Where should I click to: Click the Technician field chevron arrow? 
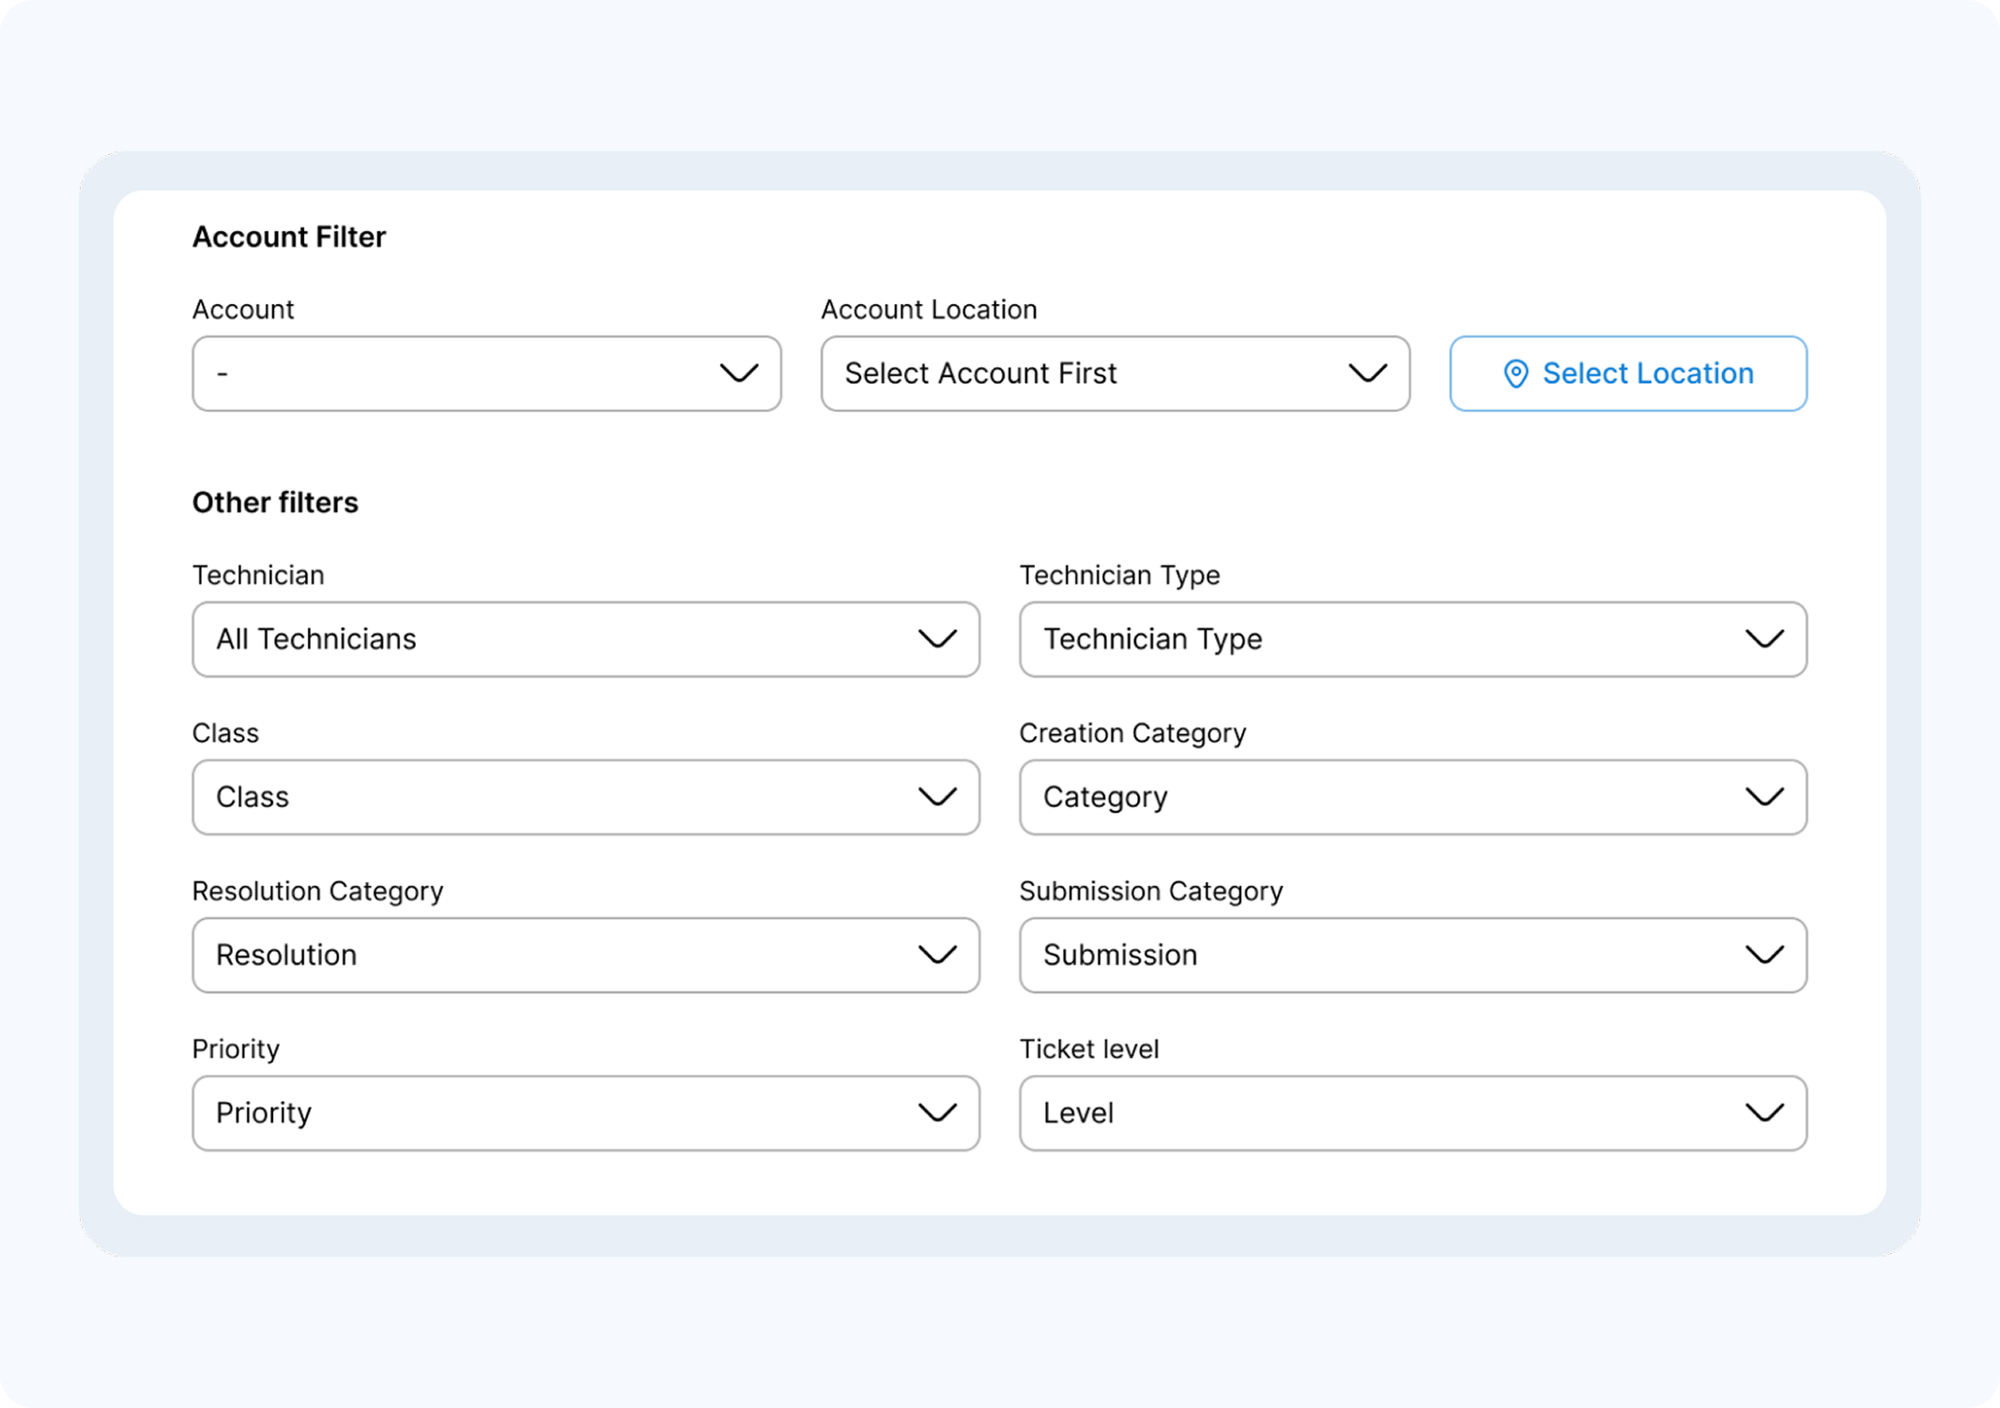pyautogui.click(x=937, y=639)
